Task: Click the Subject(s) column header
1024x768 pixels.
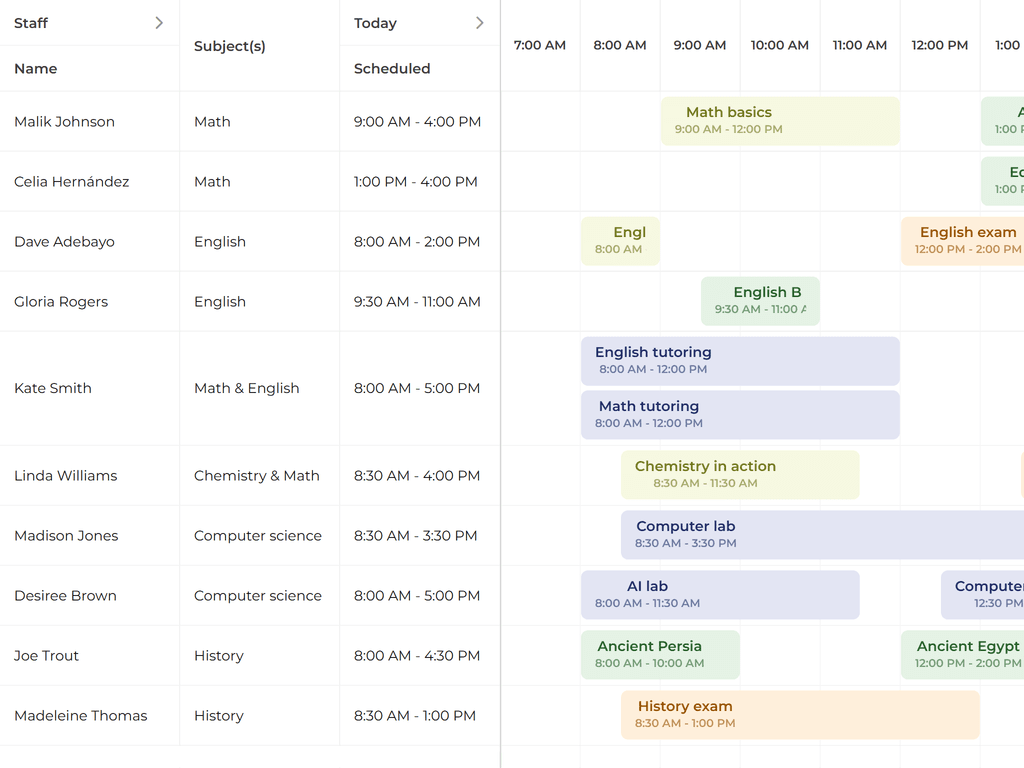Action: 230,46
